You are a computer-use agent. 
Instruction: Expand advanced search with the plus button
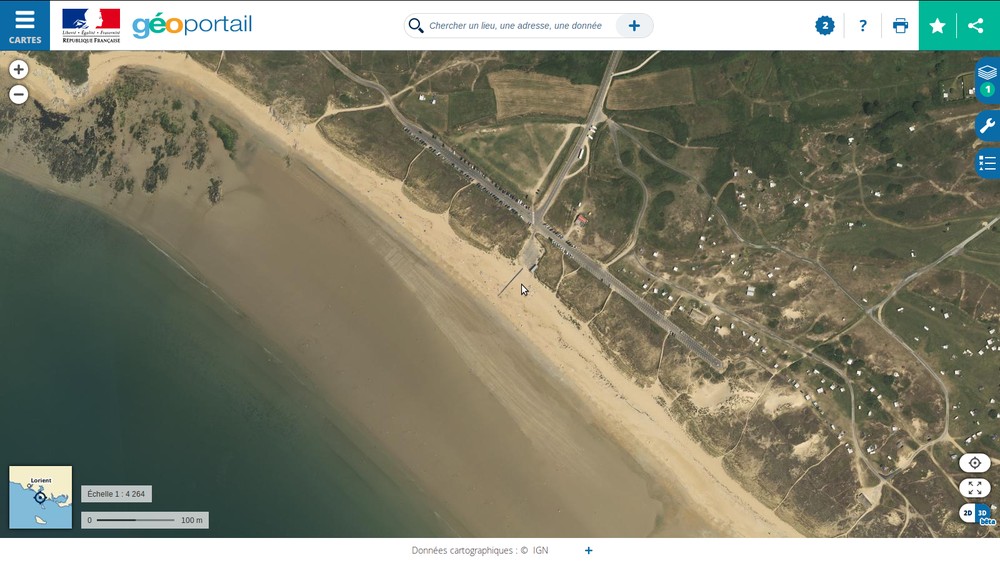(x=634, y=26)
